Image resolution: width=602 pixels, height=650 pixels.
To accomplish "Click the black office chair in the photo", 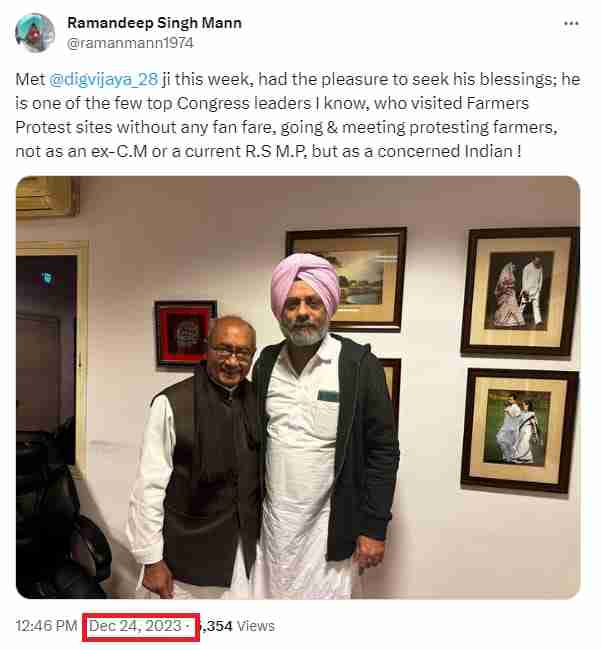I will point(60,518).
